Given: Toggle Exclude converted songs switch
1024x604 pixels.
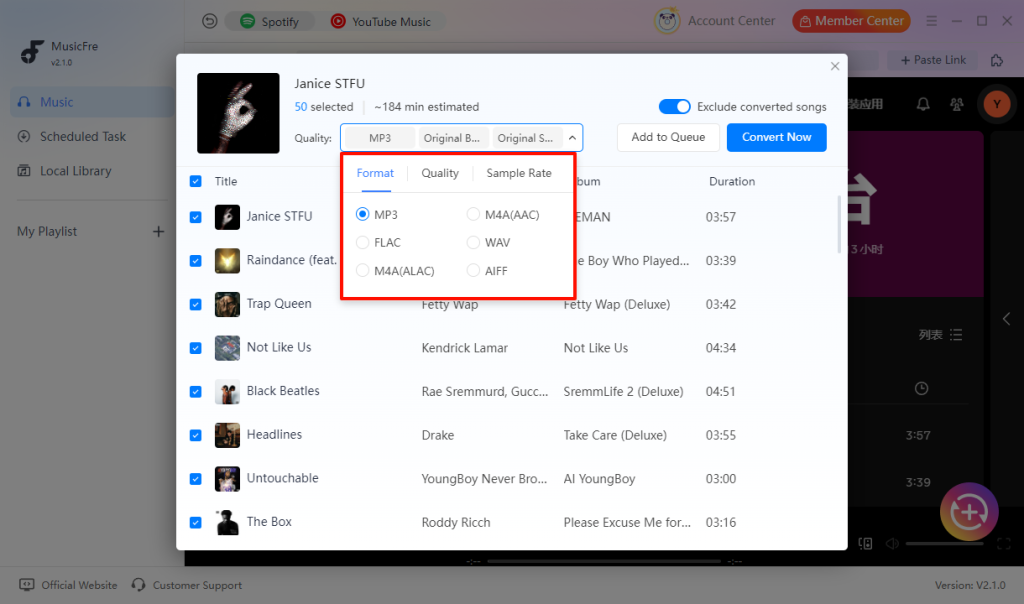Looking at the screenshot, I should 674,106.
